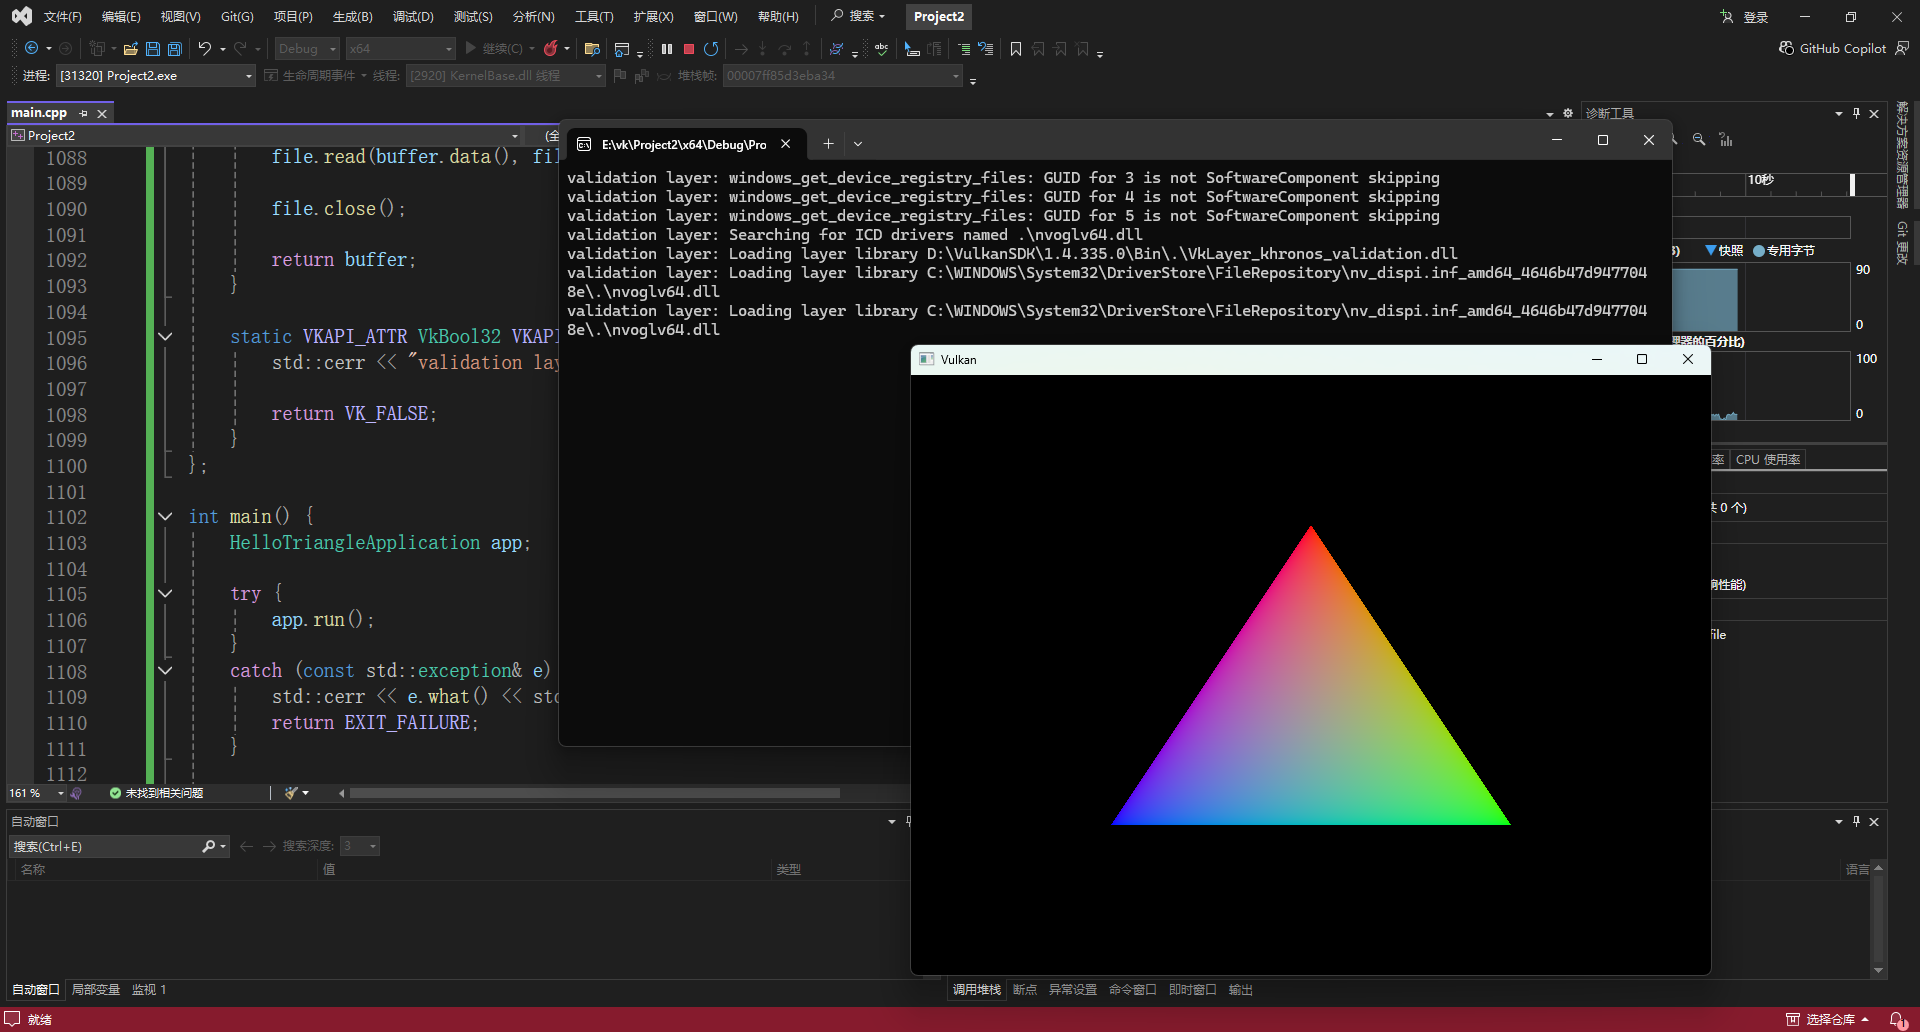Open the 解决方案资源管理器 side tab
This screenshot has height=1032, width=1920.
1902,155
